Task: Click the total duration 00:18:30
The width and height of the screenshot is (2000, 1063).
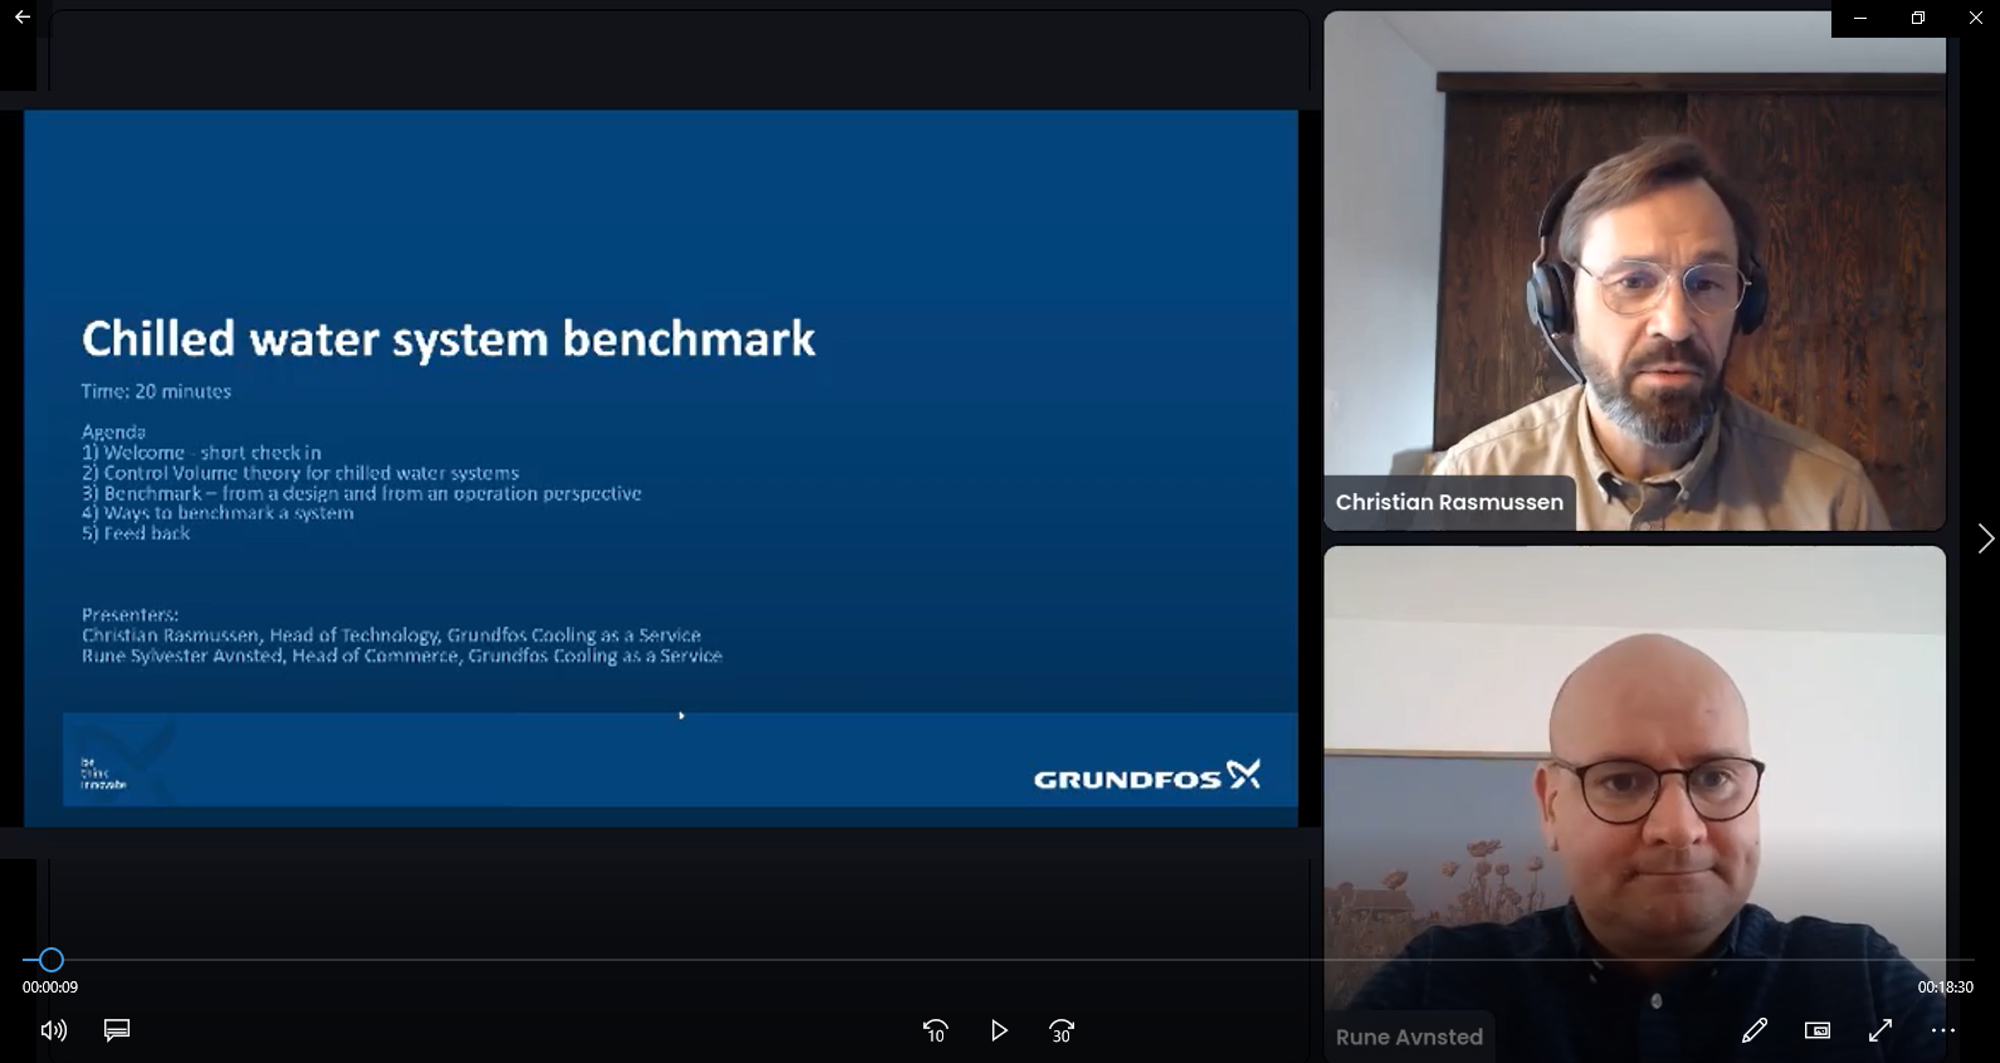Action: [x=1945, y=987]
